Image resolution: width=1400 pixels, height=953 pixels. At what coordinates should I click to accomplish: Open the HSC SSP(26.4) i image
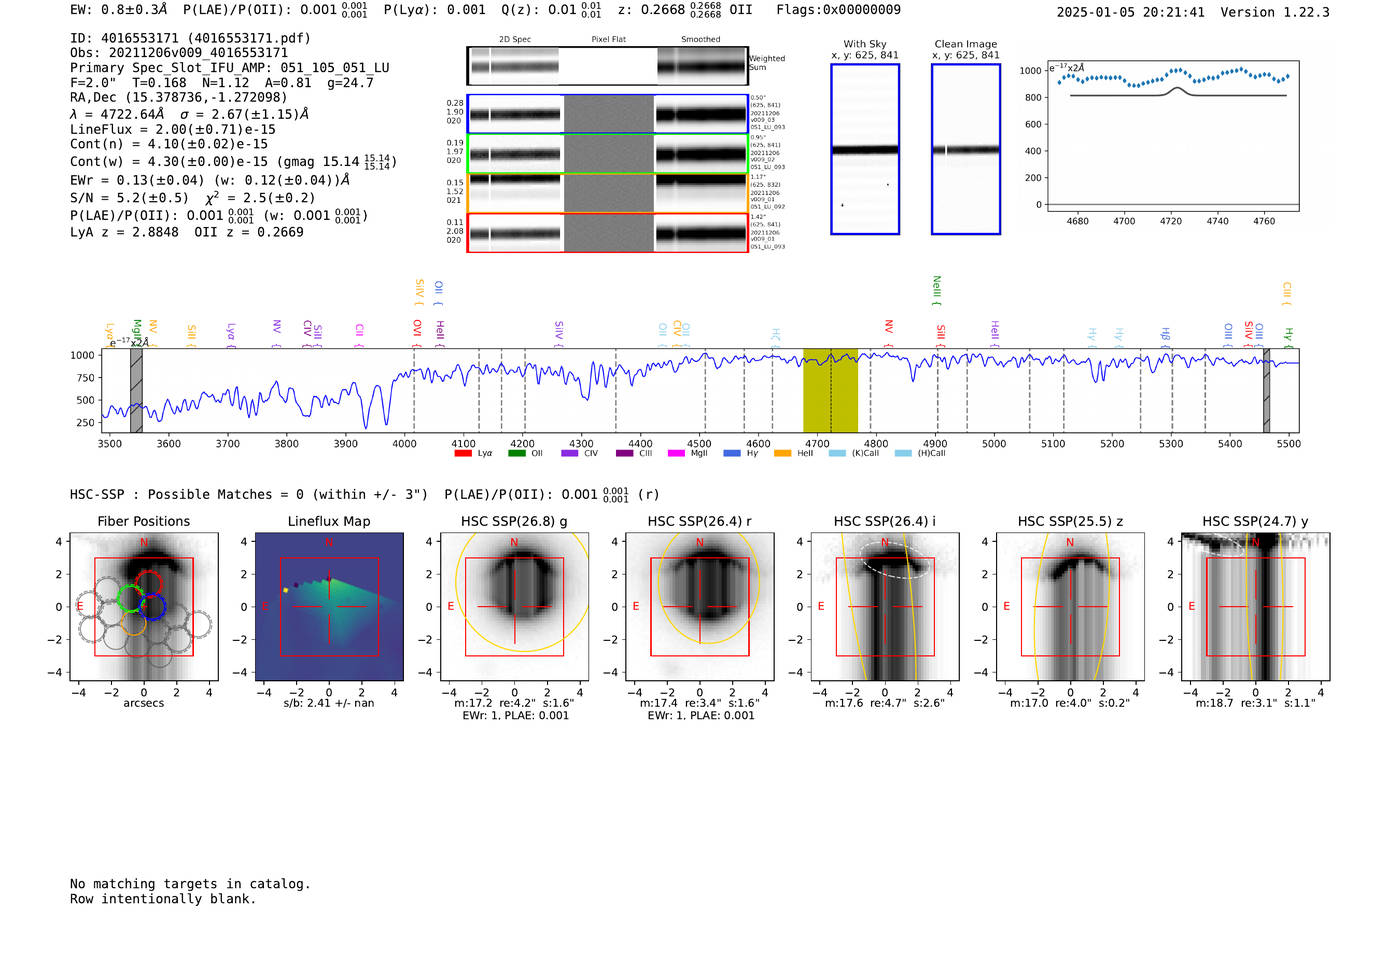point(885,607)
